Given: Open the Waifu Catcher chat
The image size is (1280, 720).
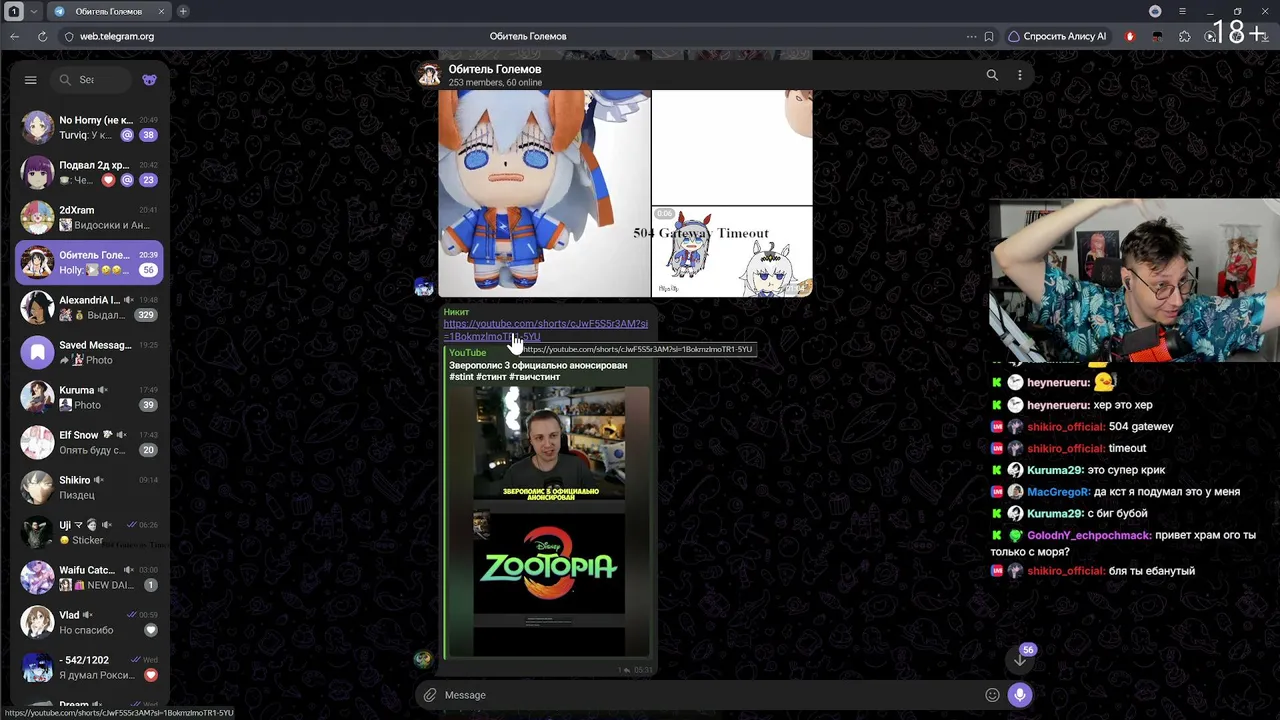Looking at the screenshot, I should pos(90,577).
